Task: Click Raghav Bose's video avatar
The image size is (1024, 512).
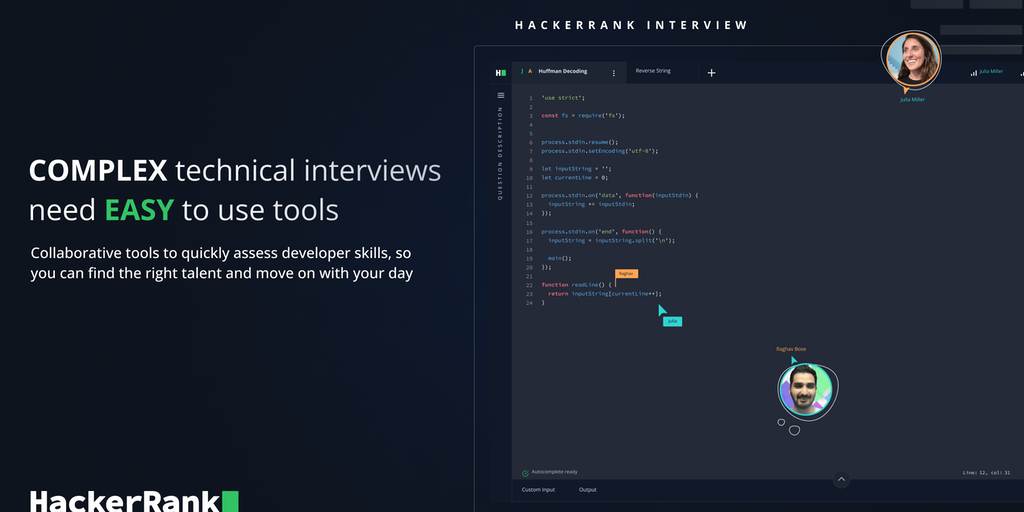Action: [x=806, y=390]
